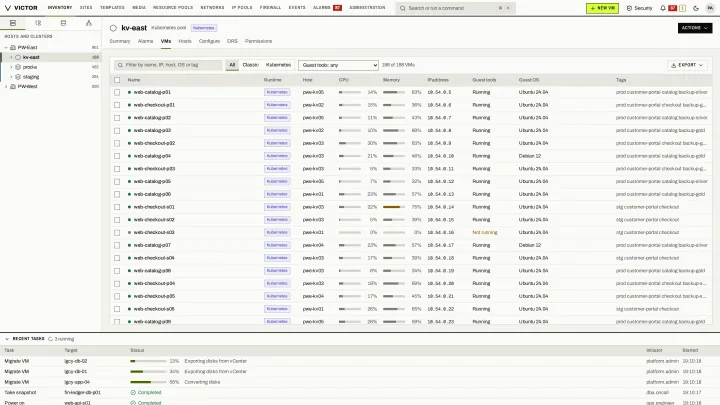Click the PW-West datacenter icon in the tree
The width and height of the screenshot is (720, 405).
[13, 86]
